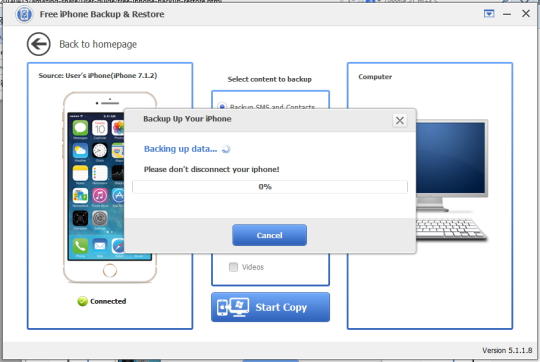Image resolution: width=540 pixels, height=362 pixels.
Task: Click the Back to homepage text link
Action: (x=98, y=44)
